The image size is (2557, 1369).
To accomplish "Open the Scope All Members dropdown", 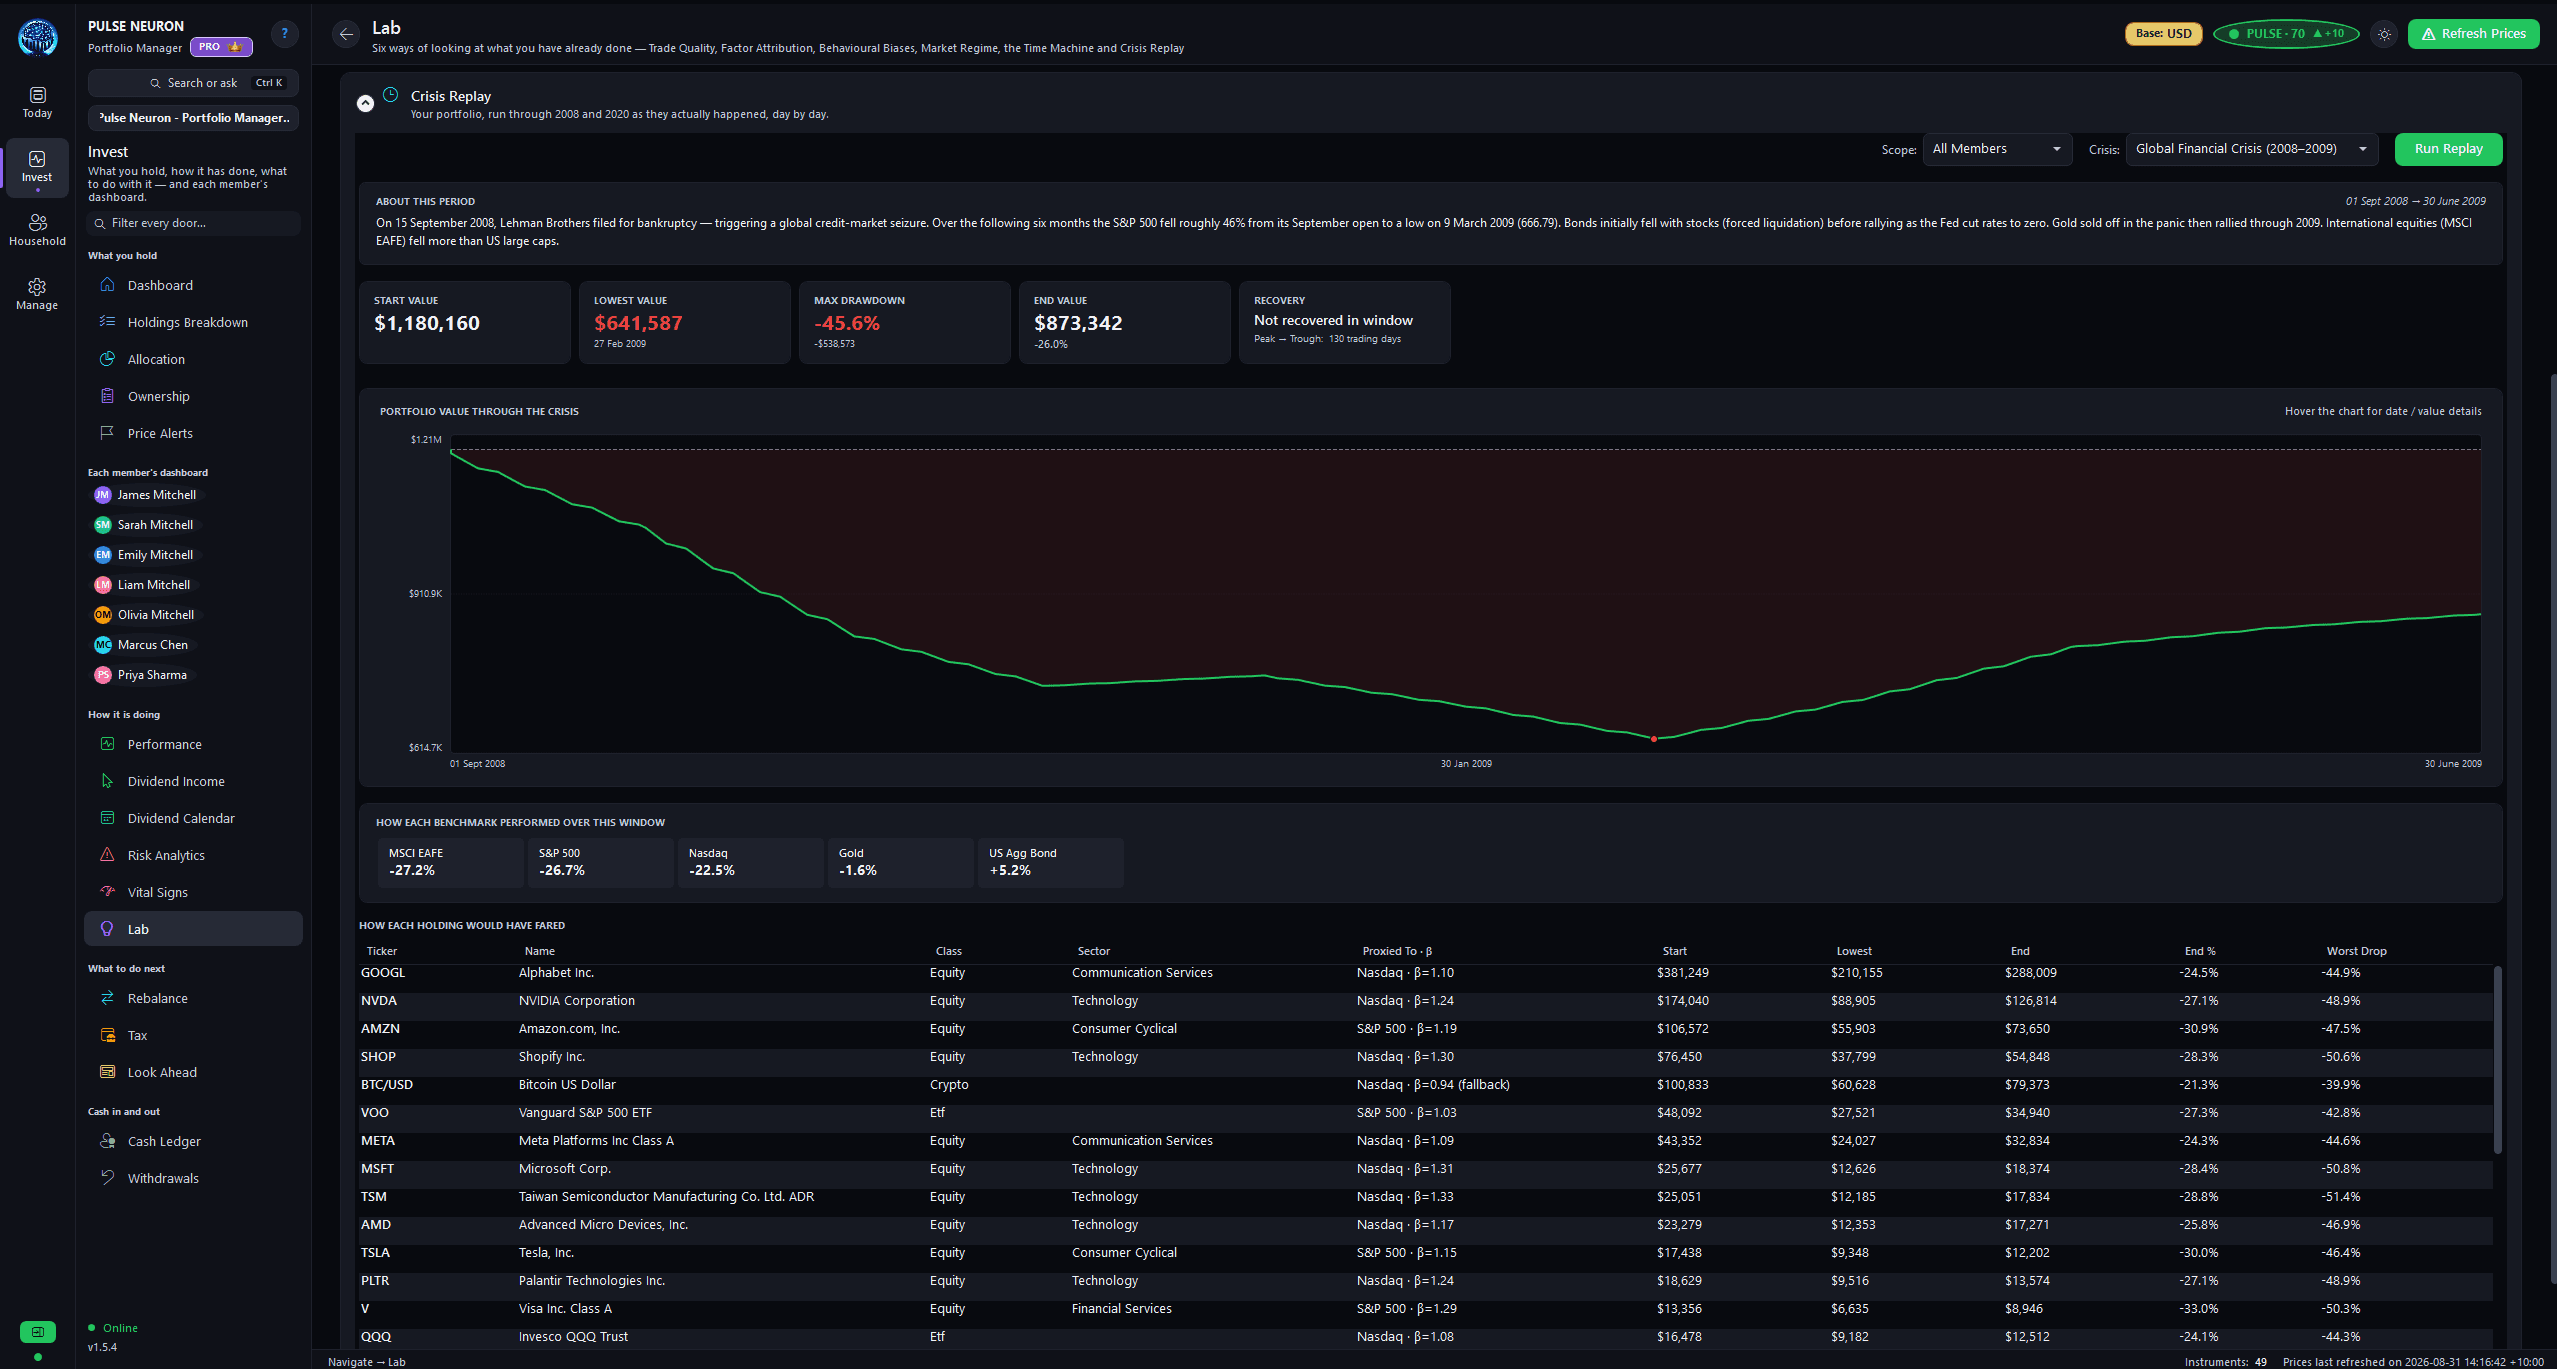I will [x=1997, y=149].
